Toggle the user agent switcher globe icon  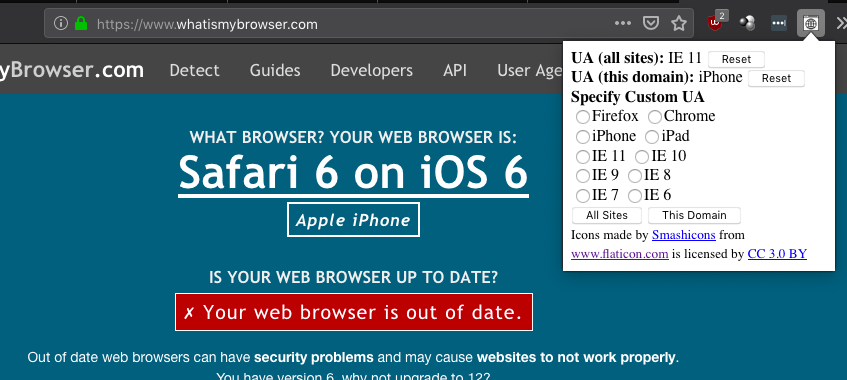click(x=811, y=23)
